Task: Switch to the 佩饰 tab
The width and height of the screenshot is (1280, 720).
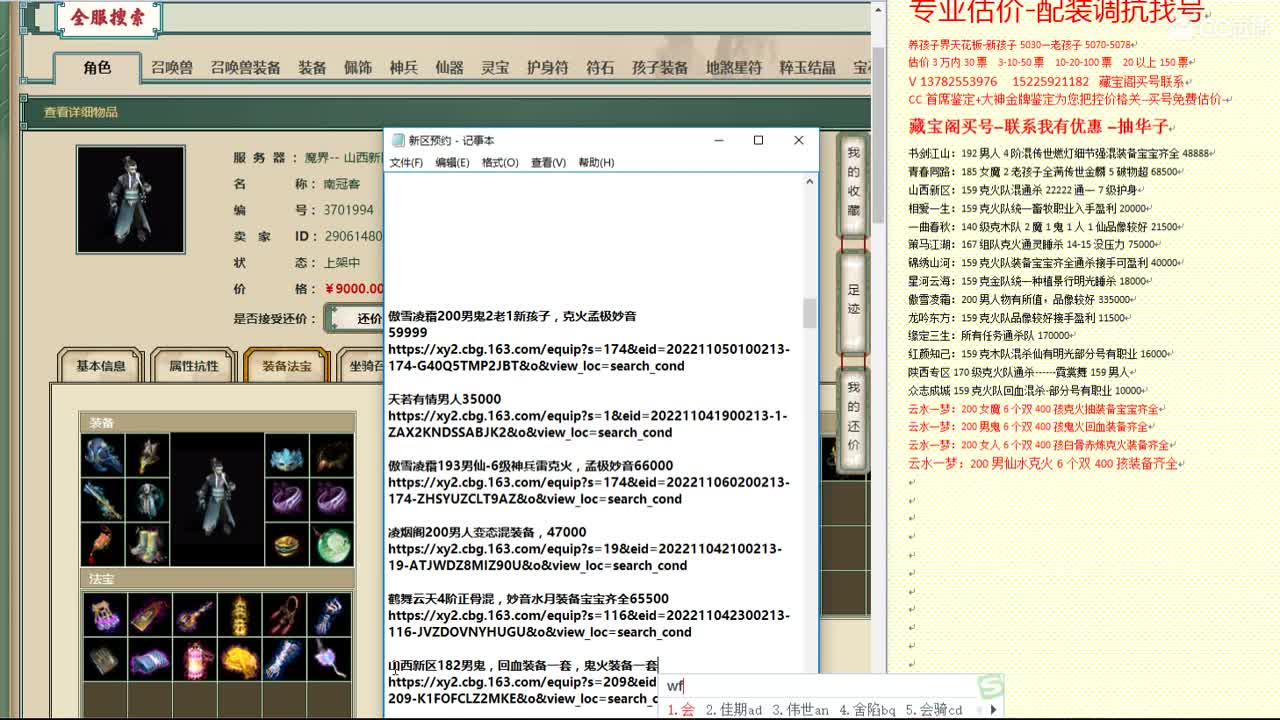Action: coord(358,67)
